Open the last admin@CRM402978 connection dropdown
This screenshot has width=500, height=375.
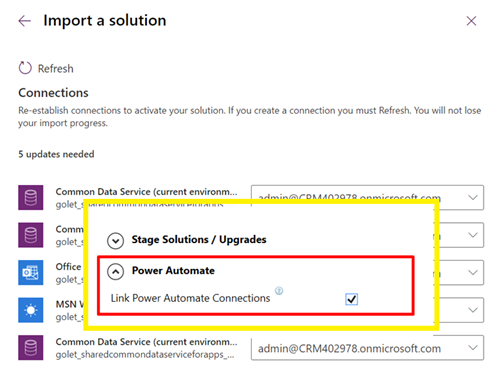(x=367, y=348)
